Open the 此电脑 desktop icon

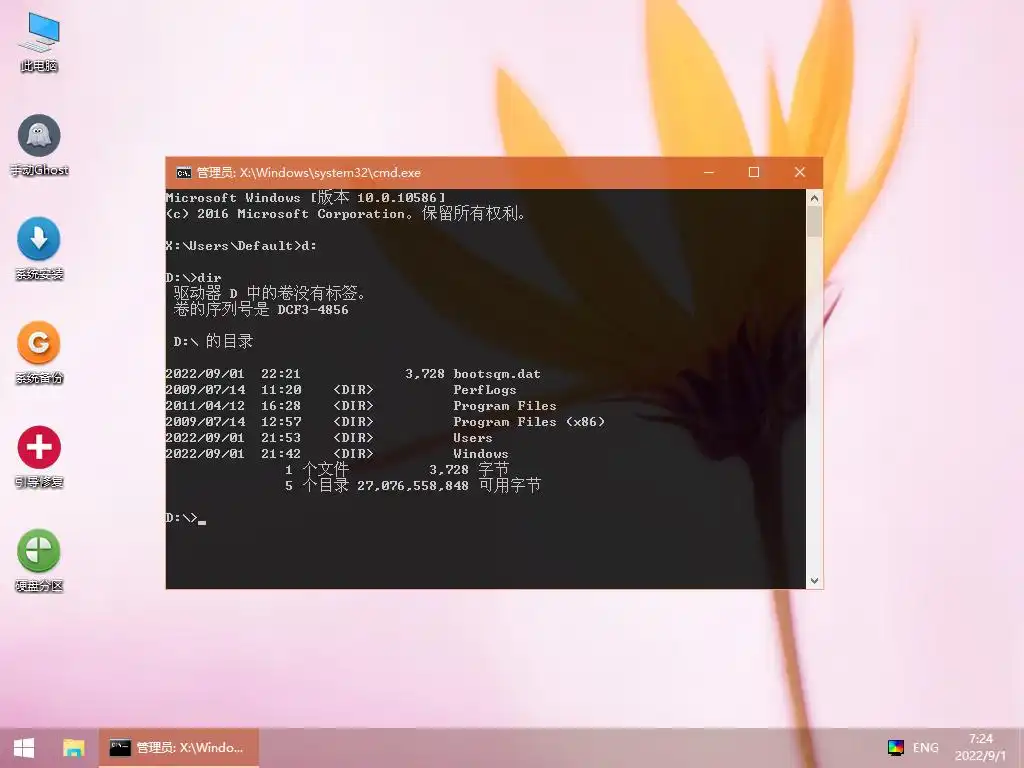pyautogui.click(x=39, y=40)
